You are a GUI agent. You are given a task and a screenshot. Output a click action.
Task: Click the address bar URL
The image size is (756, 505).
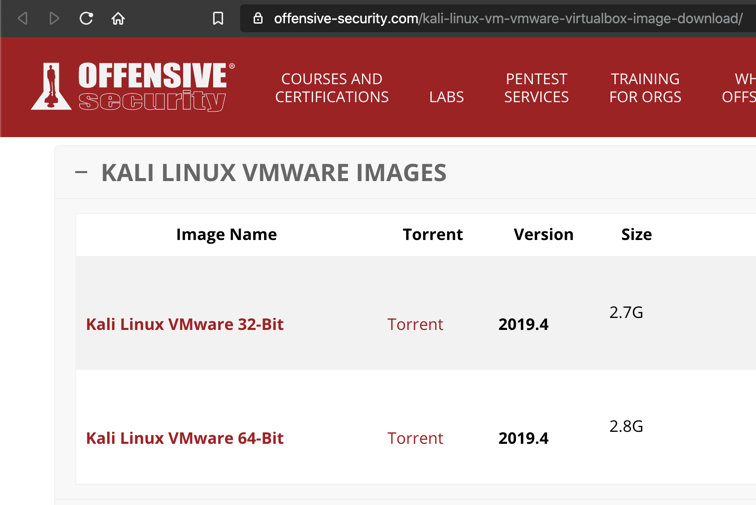(507, 18)
